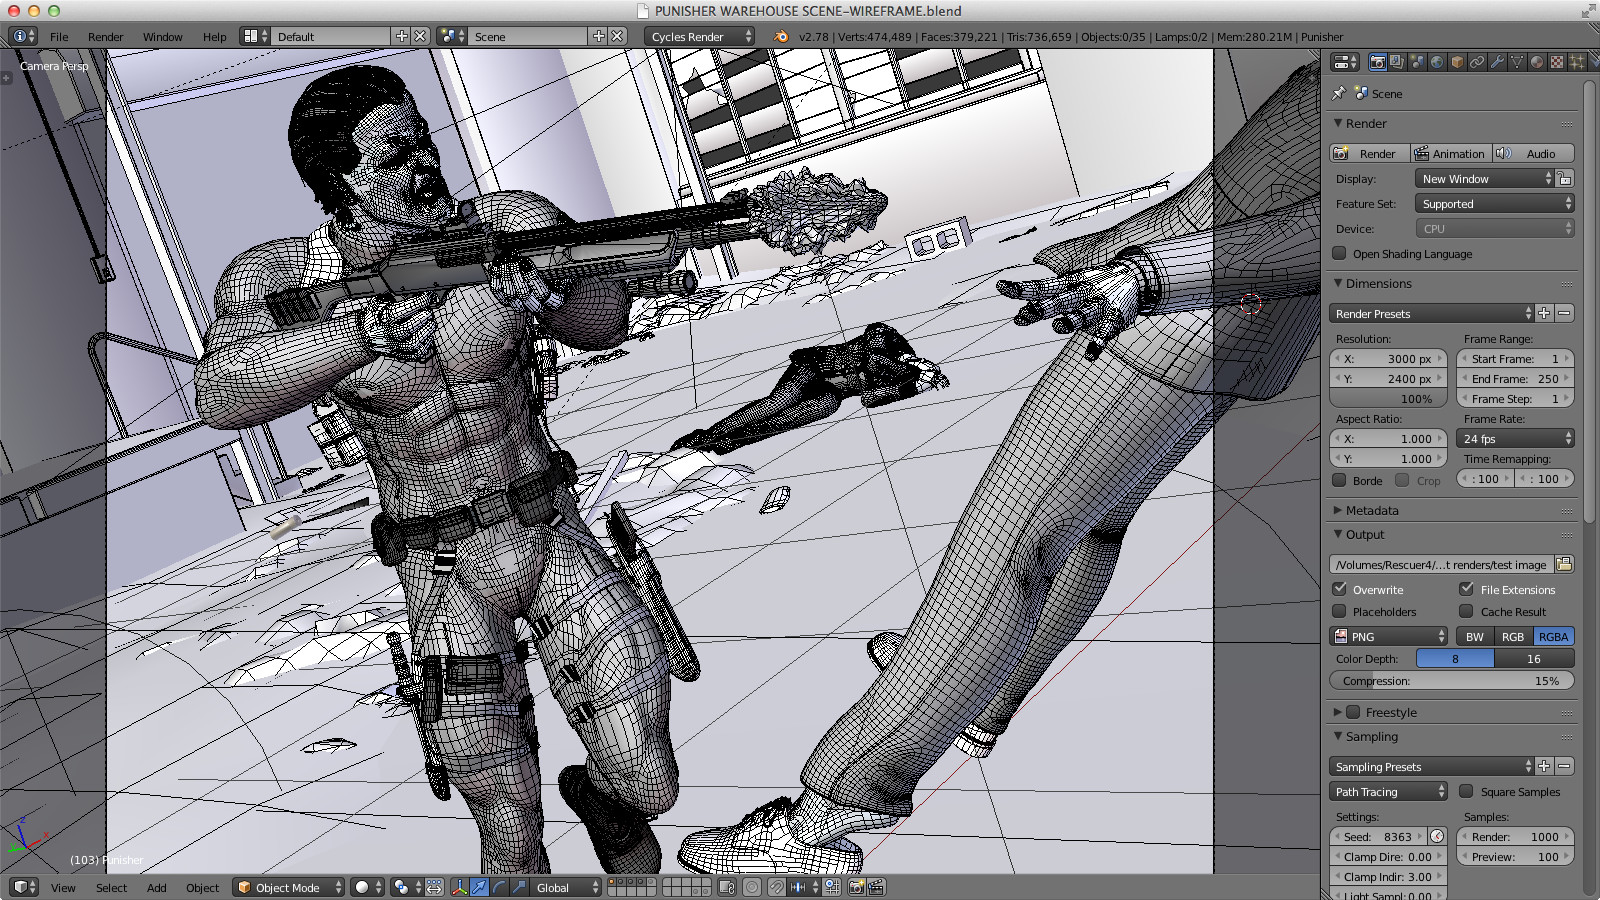1600x900 pixels.
Task: Open the Object properties tab (cube icon)
Action: 1457,62
